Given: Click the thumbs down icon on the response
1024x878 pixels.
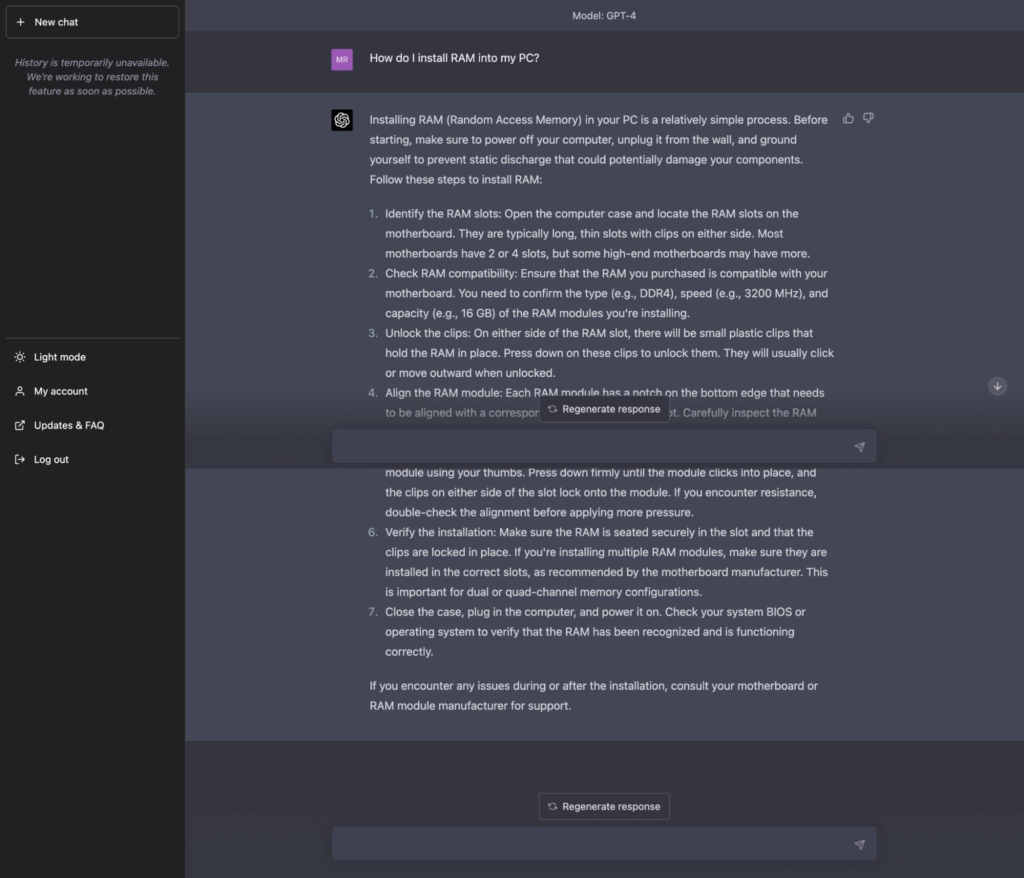Looking at the screenshot, I should (x=868, y=118).
